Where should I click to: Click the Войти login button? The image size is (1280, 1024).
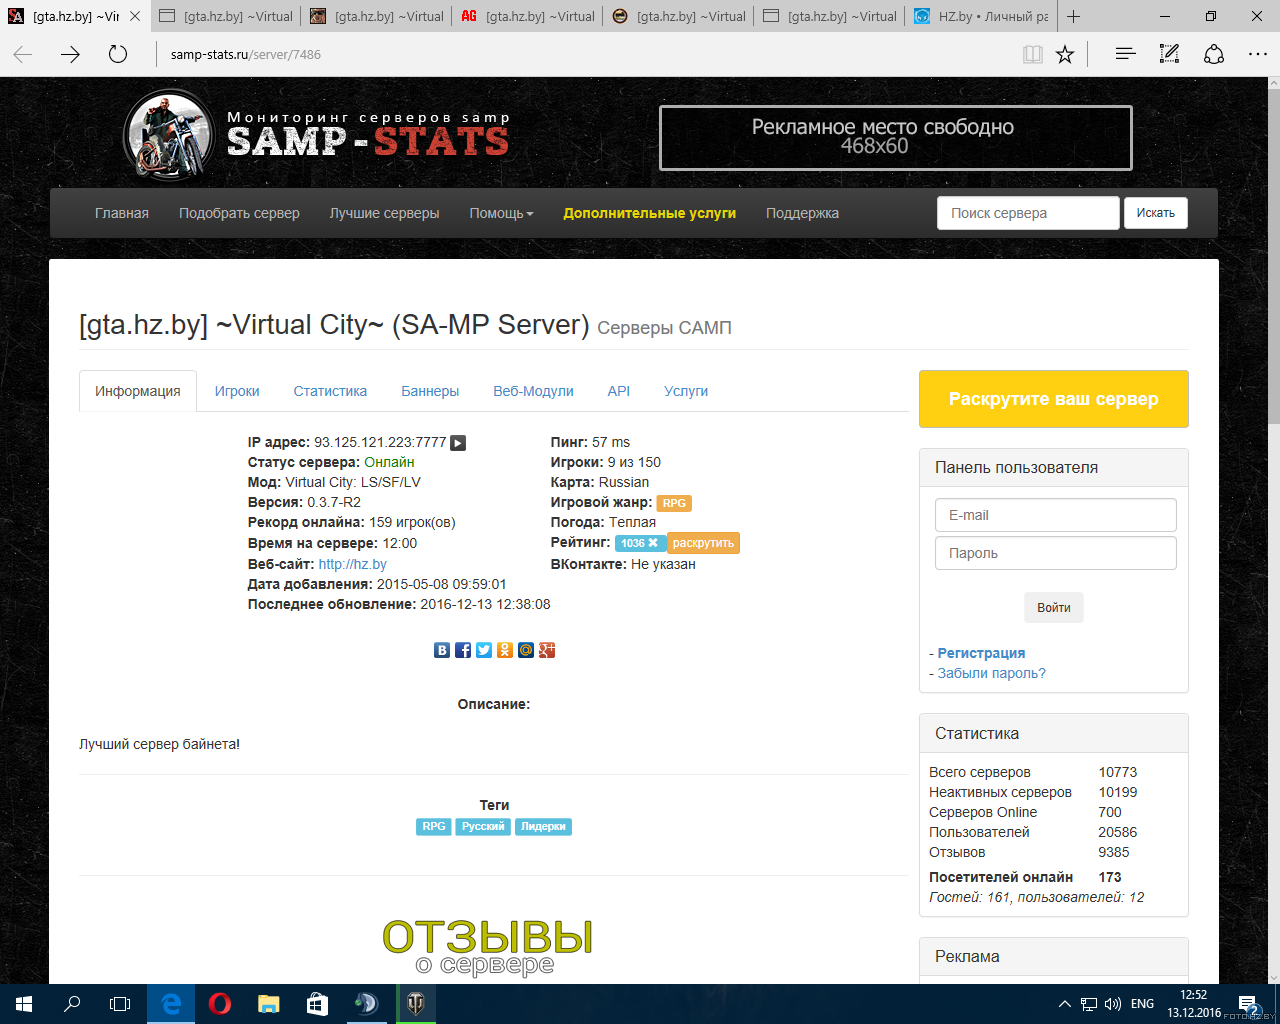point(1054,607)
